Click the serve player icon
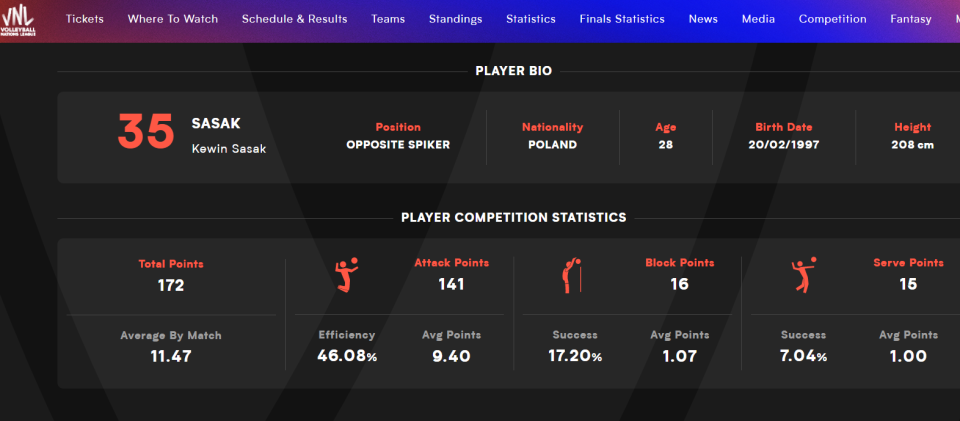Screen dimensions: 960x421 click(802, 275)
